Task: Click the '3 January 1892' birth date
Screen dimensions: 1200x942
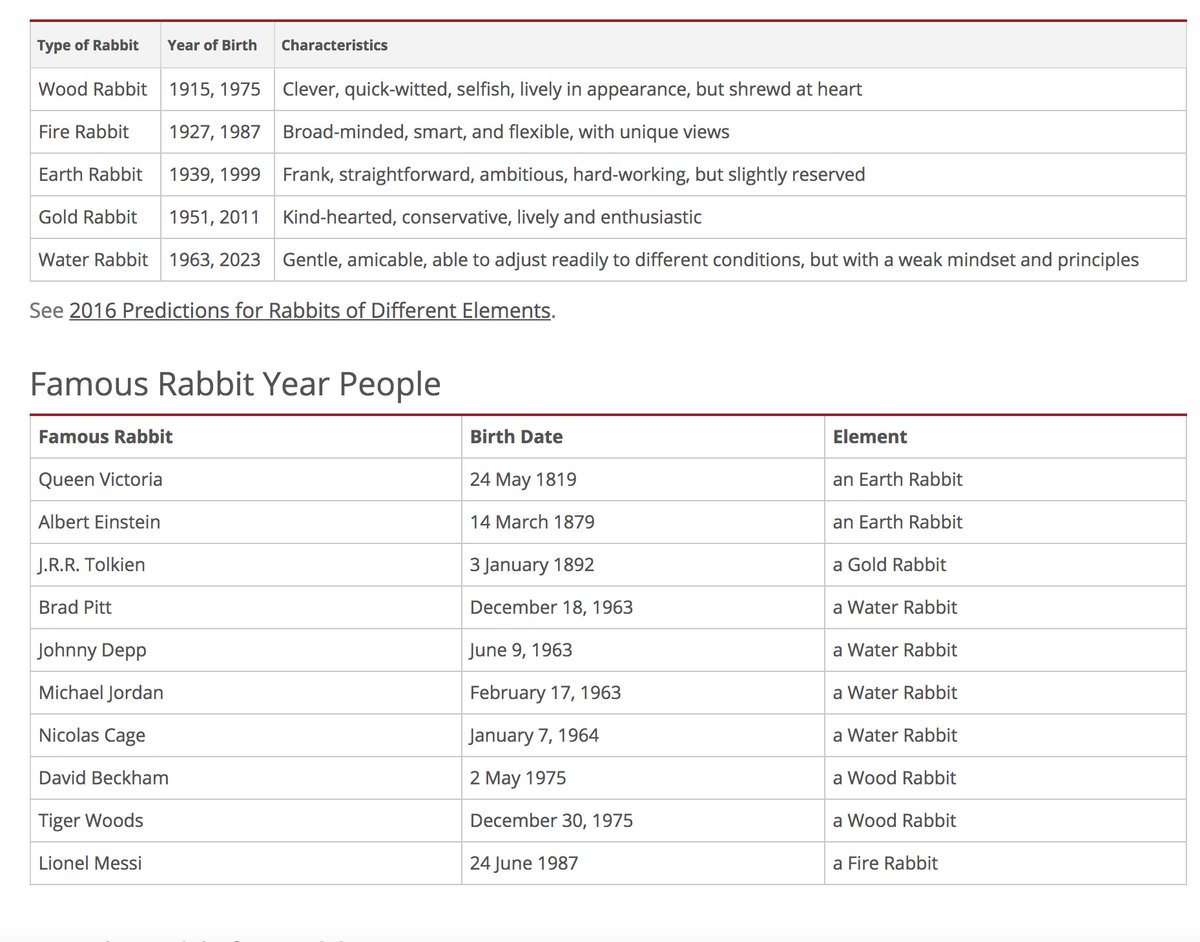Action: coord(532,564)
